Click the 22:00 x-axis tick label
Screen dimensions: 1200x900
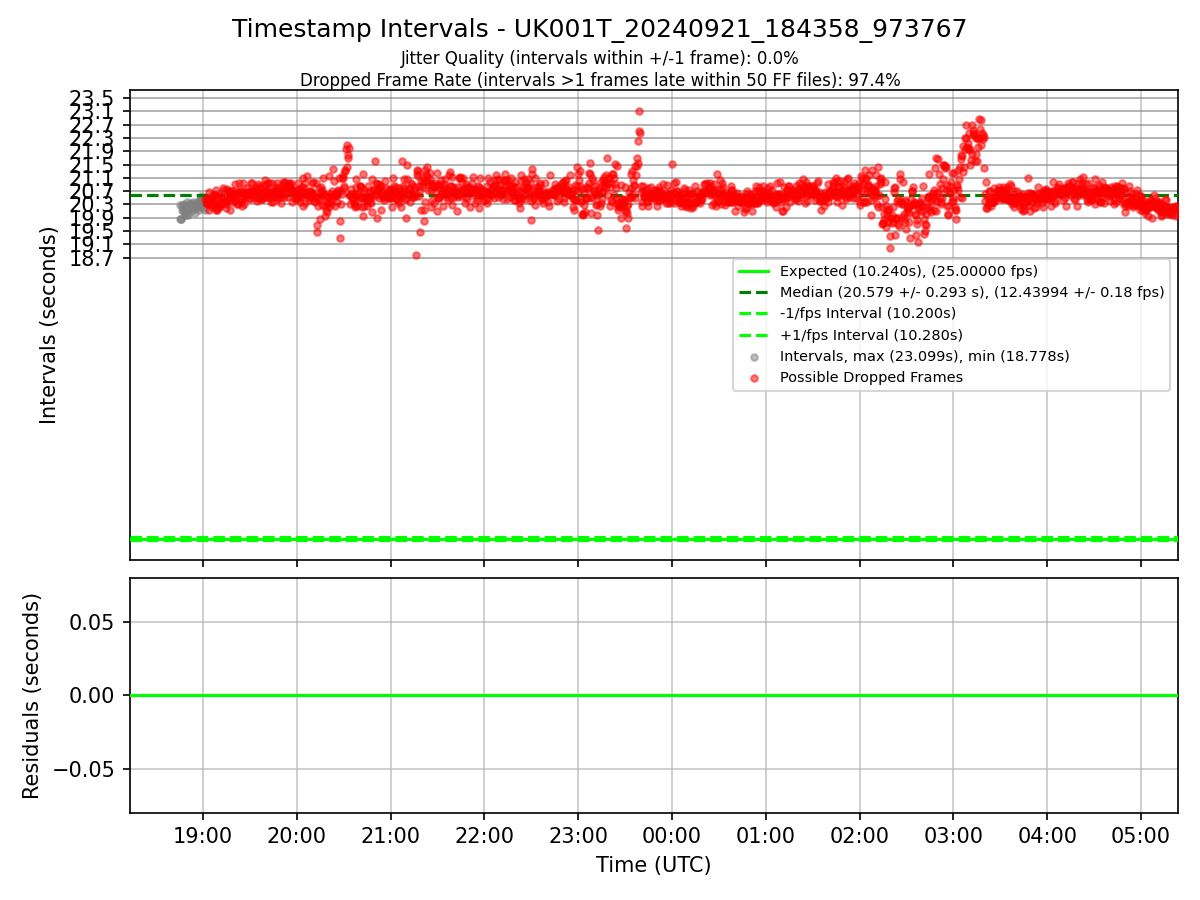[484, 834]
